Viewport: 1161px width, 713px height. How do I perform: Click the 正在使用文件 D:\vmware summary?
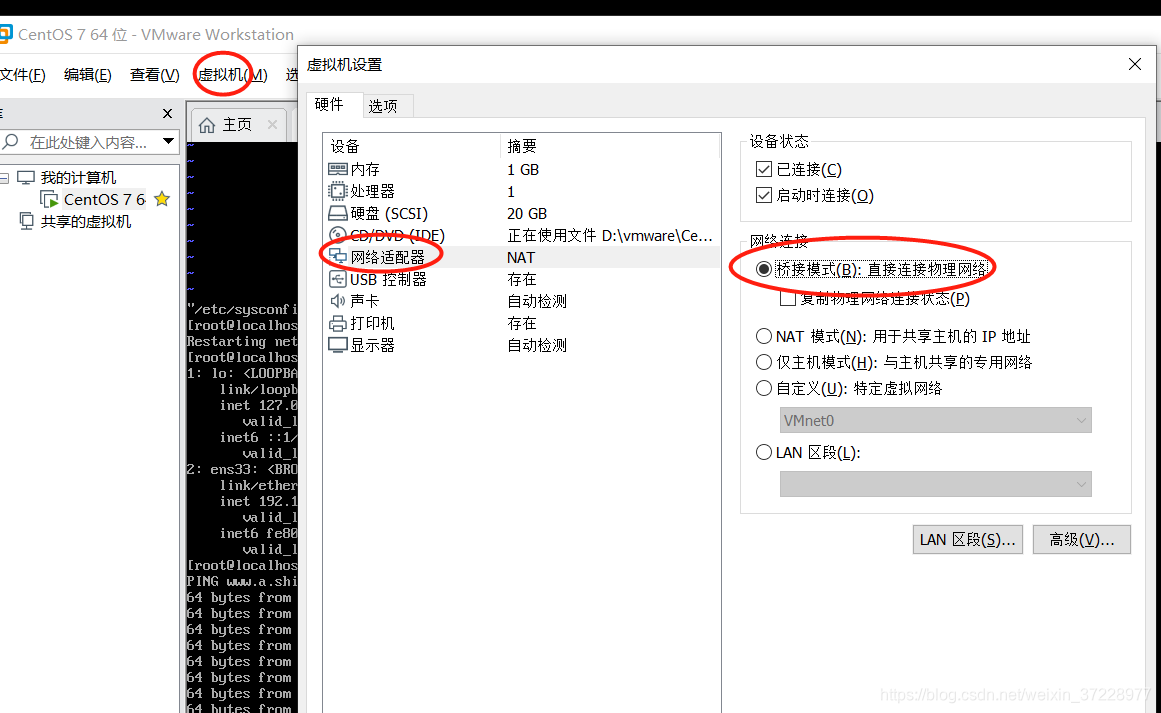pos(609,235)
